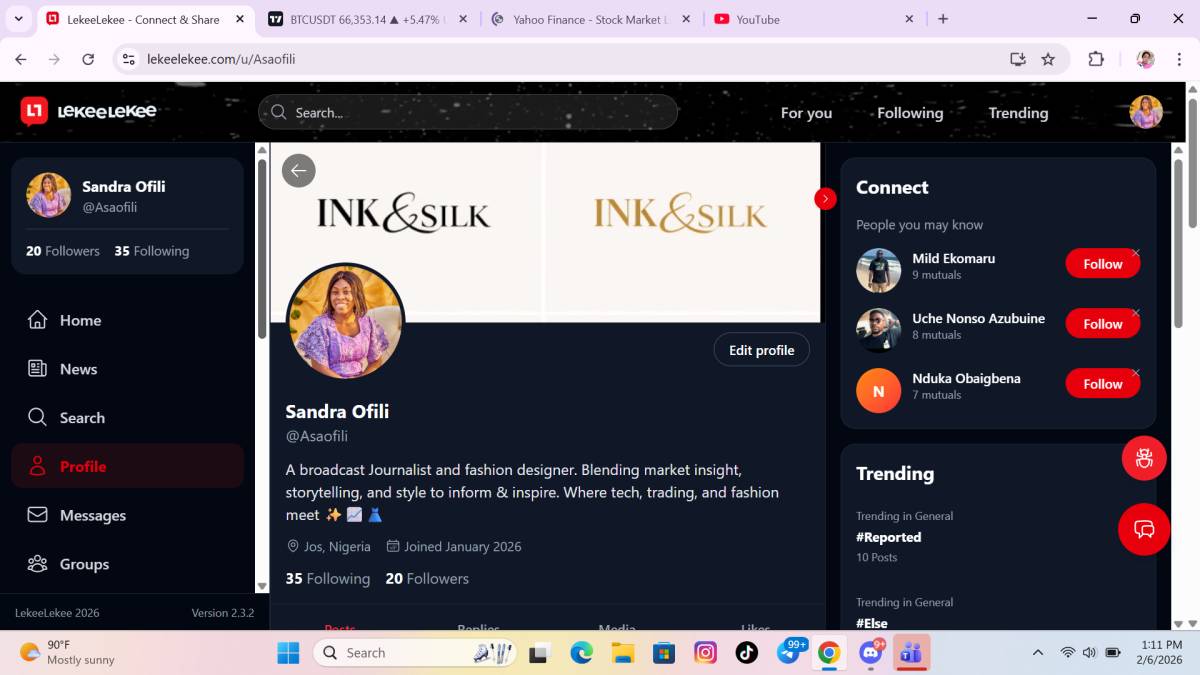
Task: Click the red chat floating button
Action: (1144, 529)
